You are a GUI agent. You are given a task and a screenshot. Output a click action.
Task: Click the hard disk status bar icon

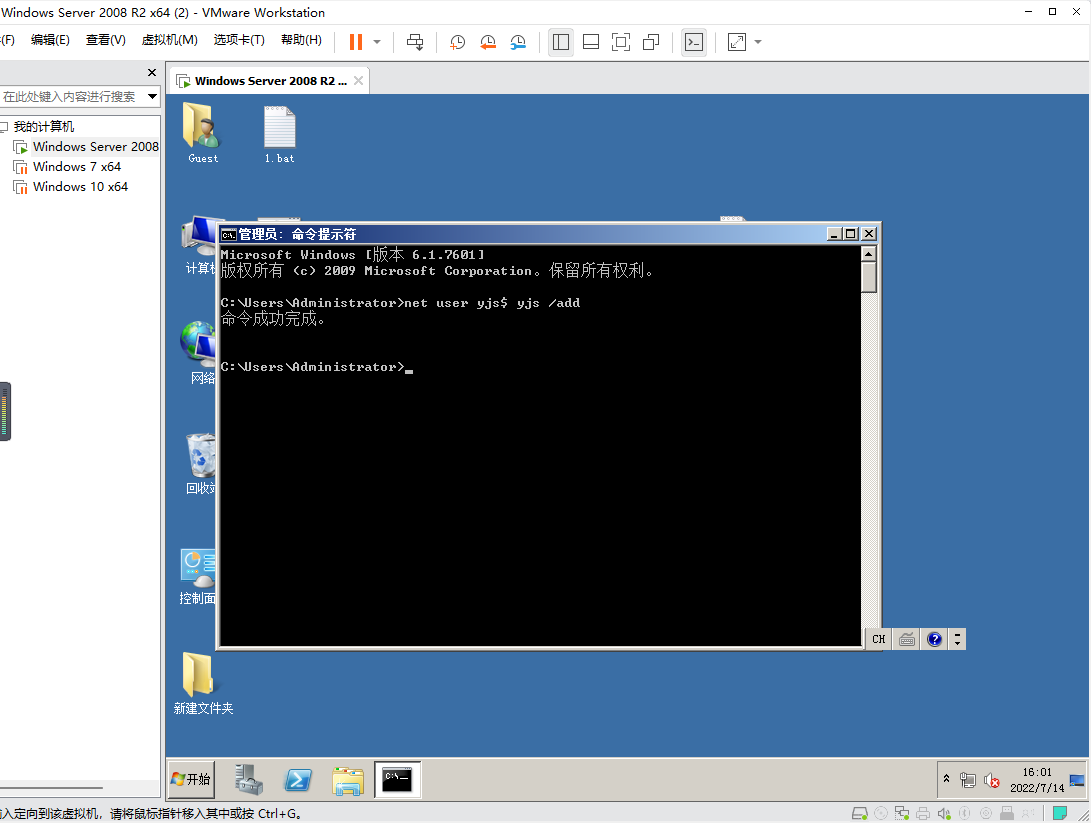coord(859,813)
